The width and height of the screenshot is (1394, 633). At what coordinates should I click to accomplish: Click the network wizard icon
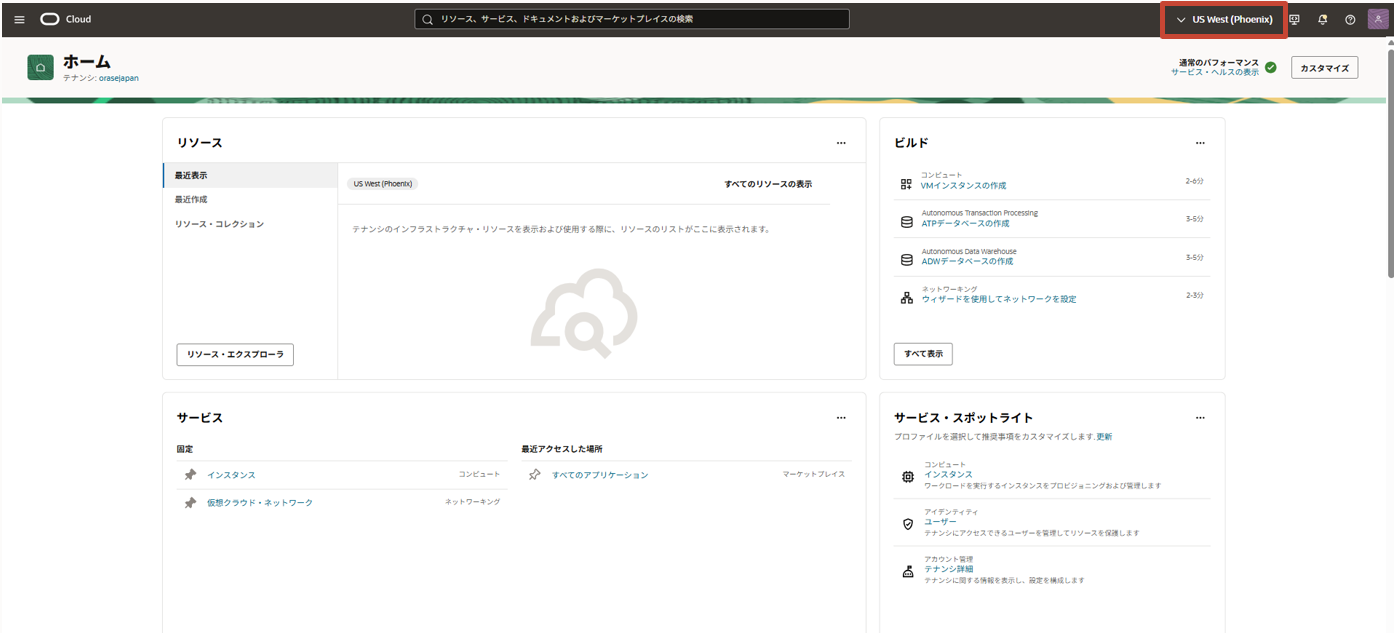pos(906,298)
